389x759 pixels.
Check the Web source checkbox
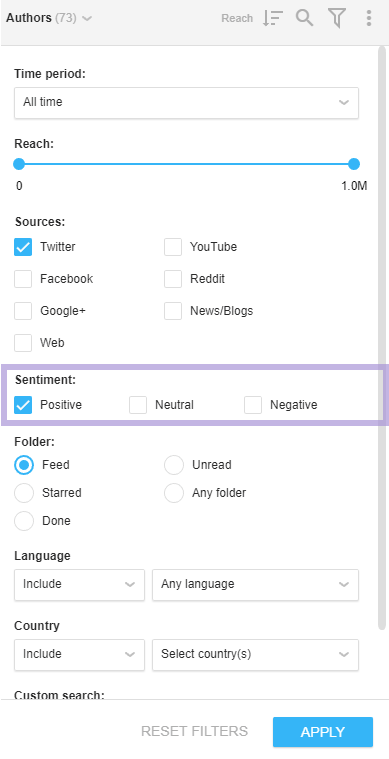[23, 343]
